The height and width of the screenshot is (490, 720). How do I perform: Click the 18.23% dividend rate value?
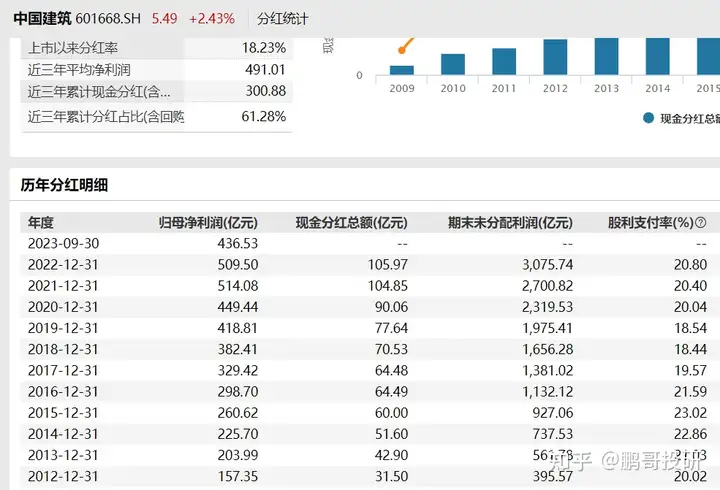[x=264, y=48]
